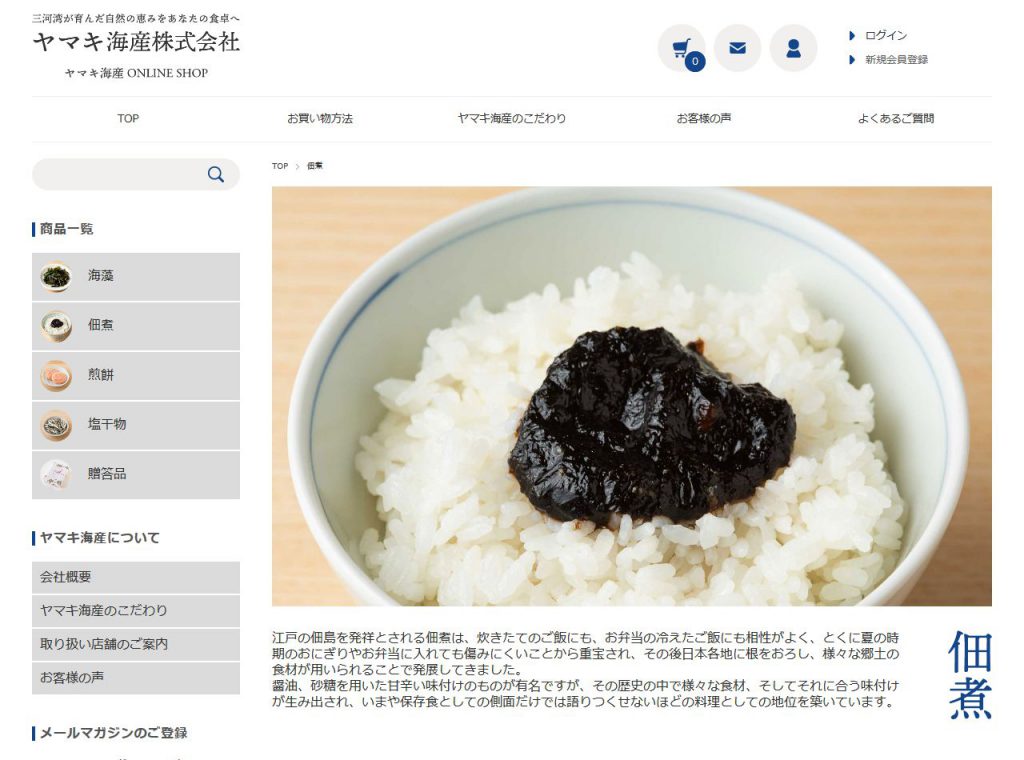This screenshot has height=760, width=1024.
Task: Click the TOP breadcrumb link
Action: pos(280,166)
